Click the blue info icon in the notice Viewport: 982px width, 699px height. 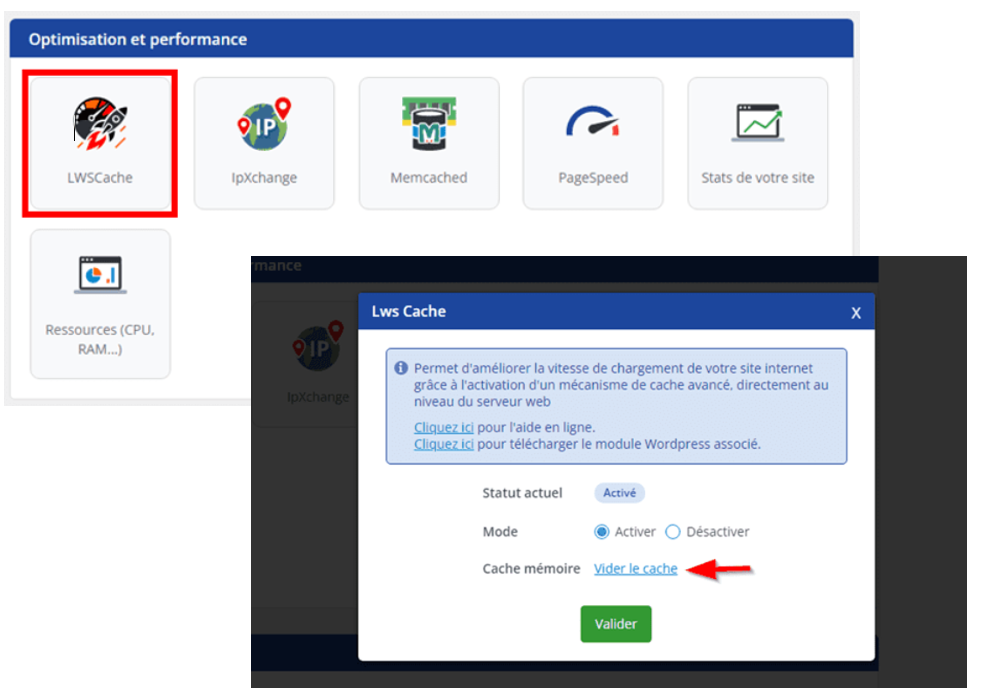(x=401, y=368)
